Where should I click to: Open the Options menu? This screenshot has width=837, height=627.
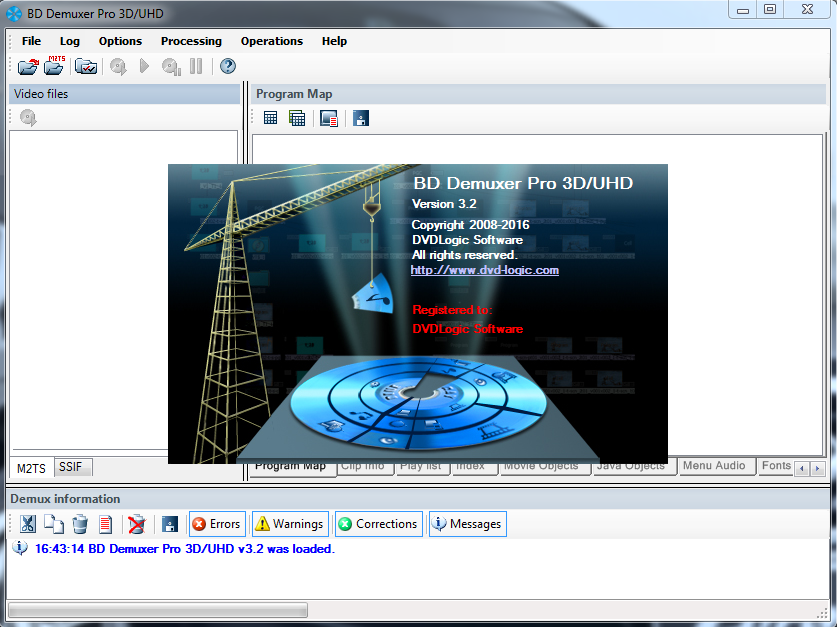[x=120, y=41]
